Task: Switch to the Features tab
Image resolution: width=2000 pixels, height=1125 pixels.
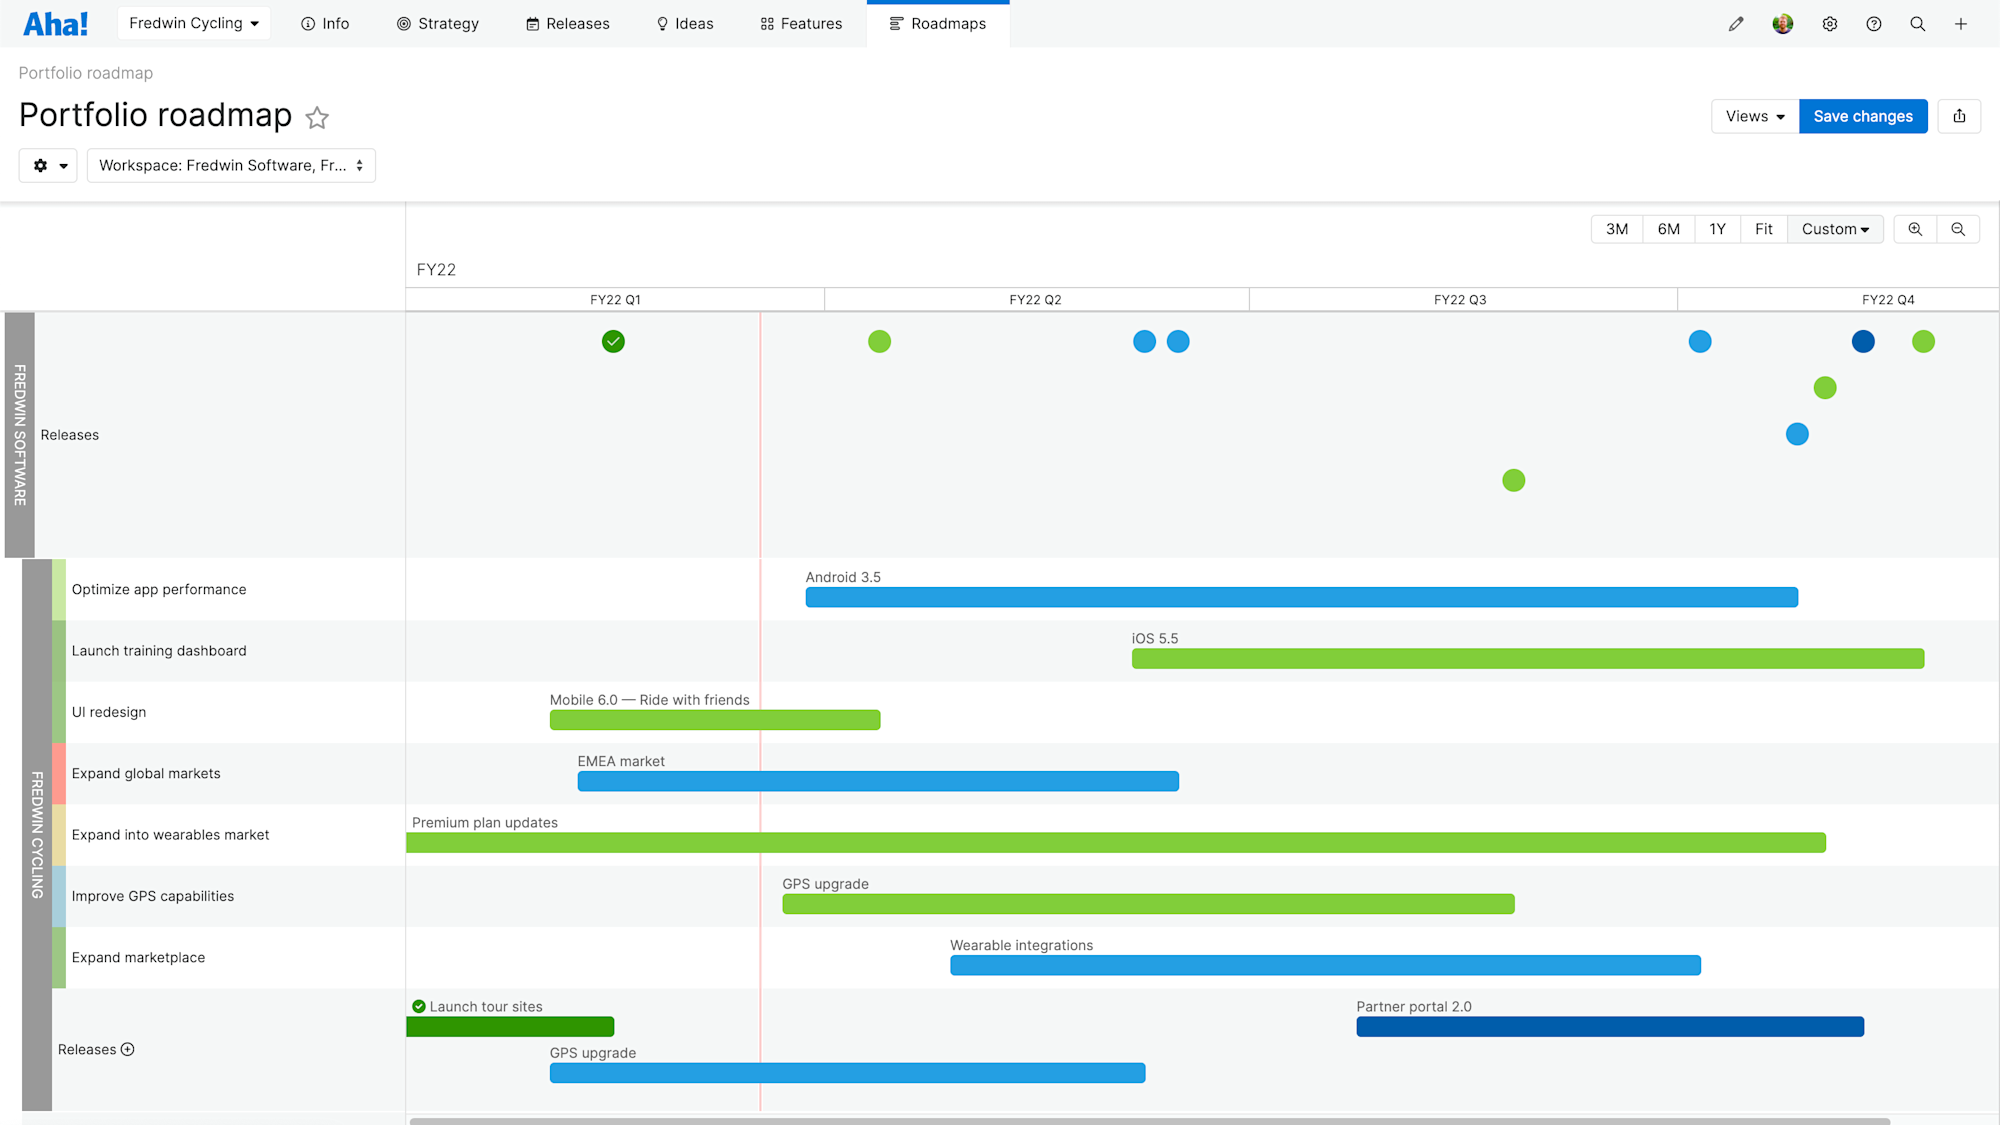Action: coord(800,23)
